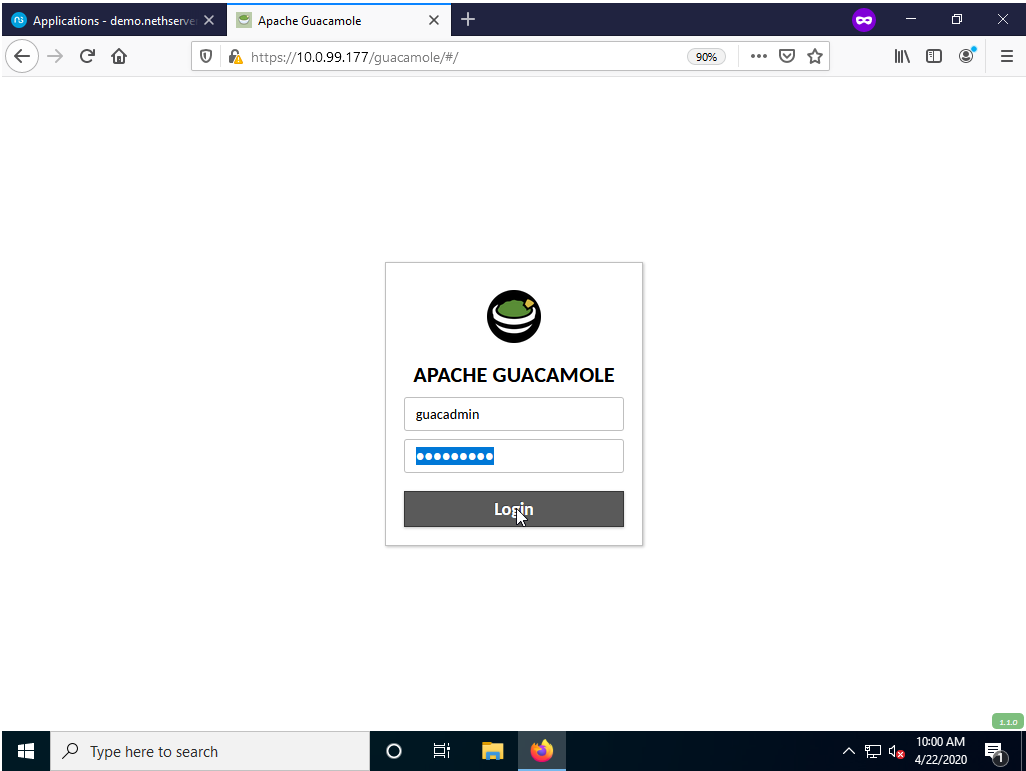The image size is (1026, 771).
Task: Click the green 1.1.0 version badge
Action: click(1008, 722)
